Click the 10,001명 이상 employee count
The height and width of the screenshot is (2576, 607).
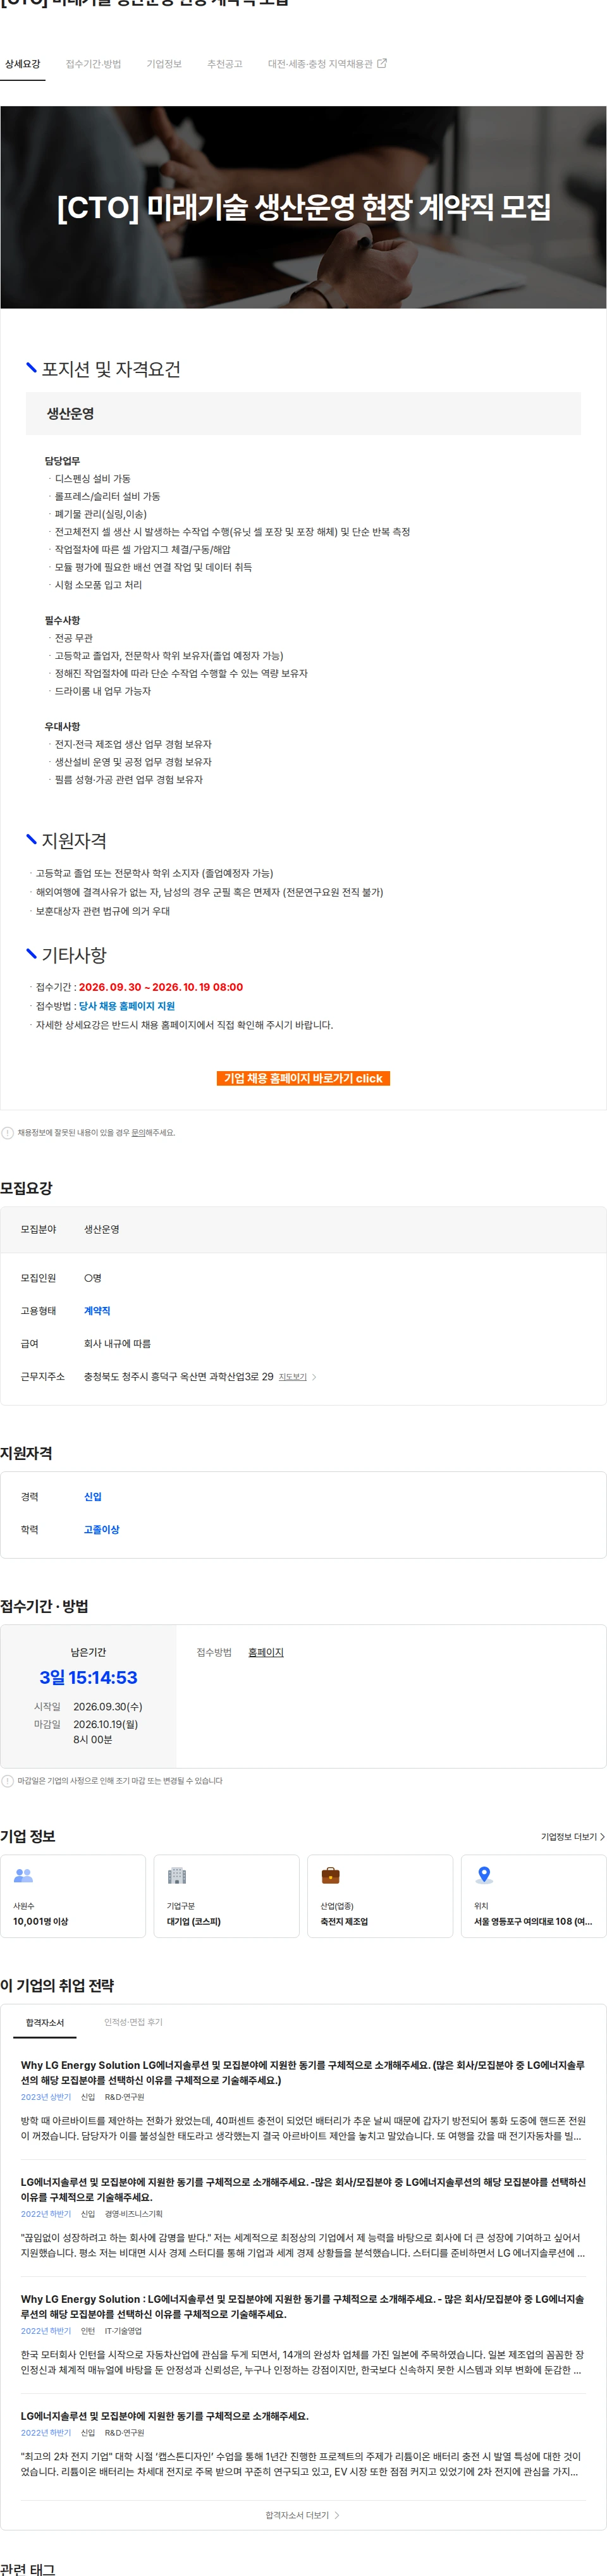(x=40, y=1921)
